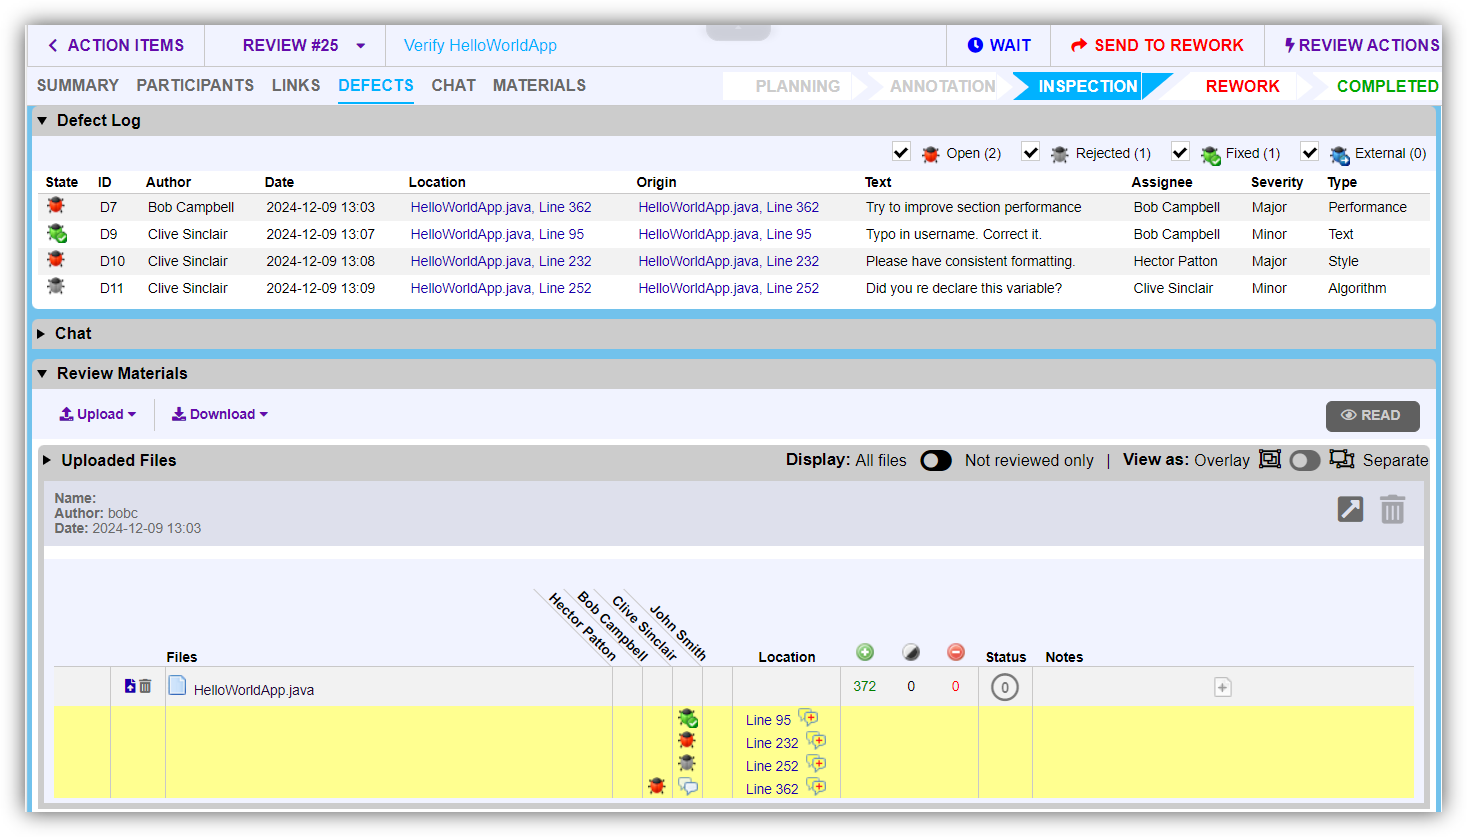
Task: Switch View as toggle to Separate
Action: (x=1304, y=460)
